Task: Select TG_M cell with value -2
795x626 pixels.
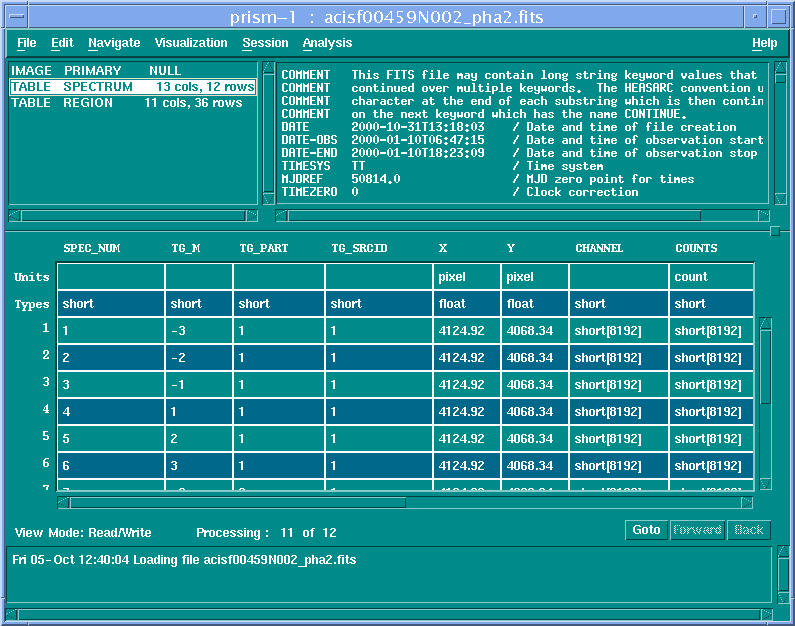Action: 199,358
